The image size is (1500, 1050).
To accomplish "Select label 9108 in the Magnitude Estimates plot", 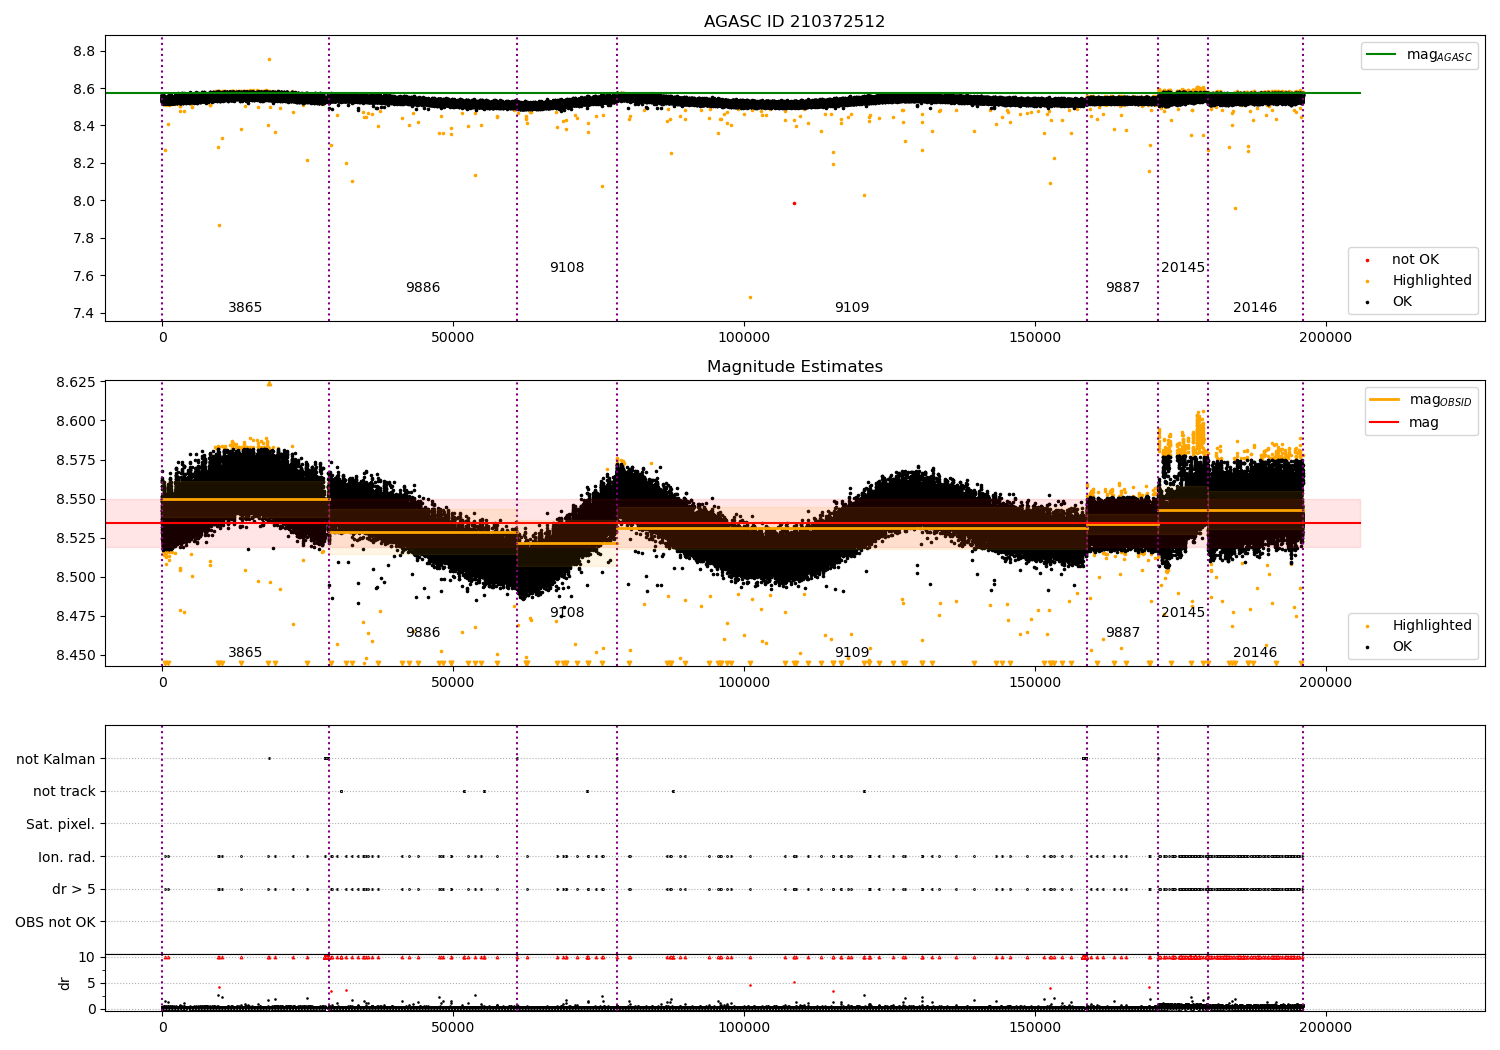I will pyautogui.click(x=567, y=612).
